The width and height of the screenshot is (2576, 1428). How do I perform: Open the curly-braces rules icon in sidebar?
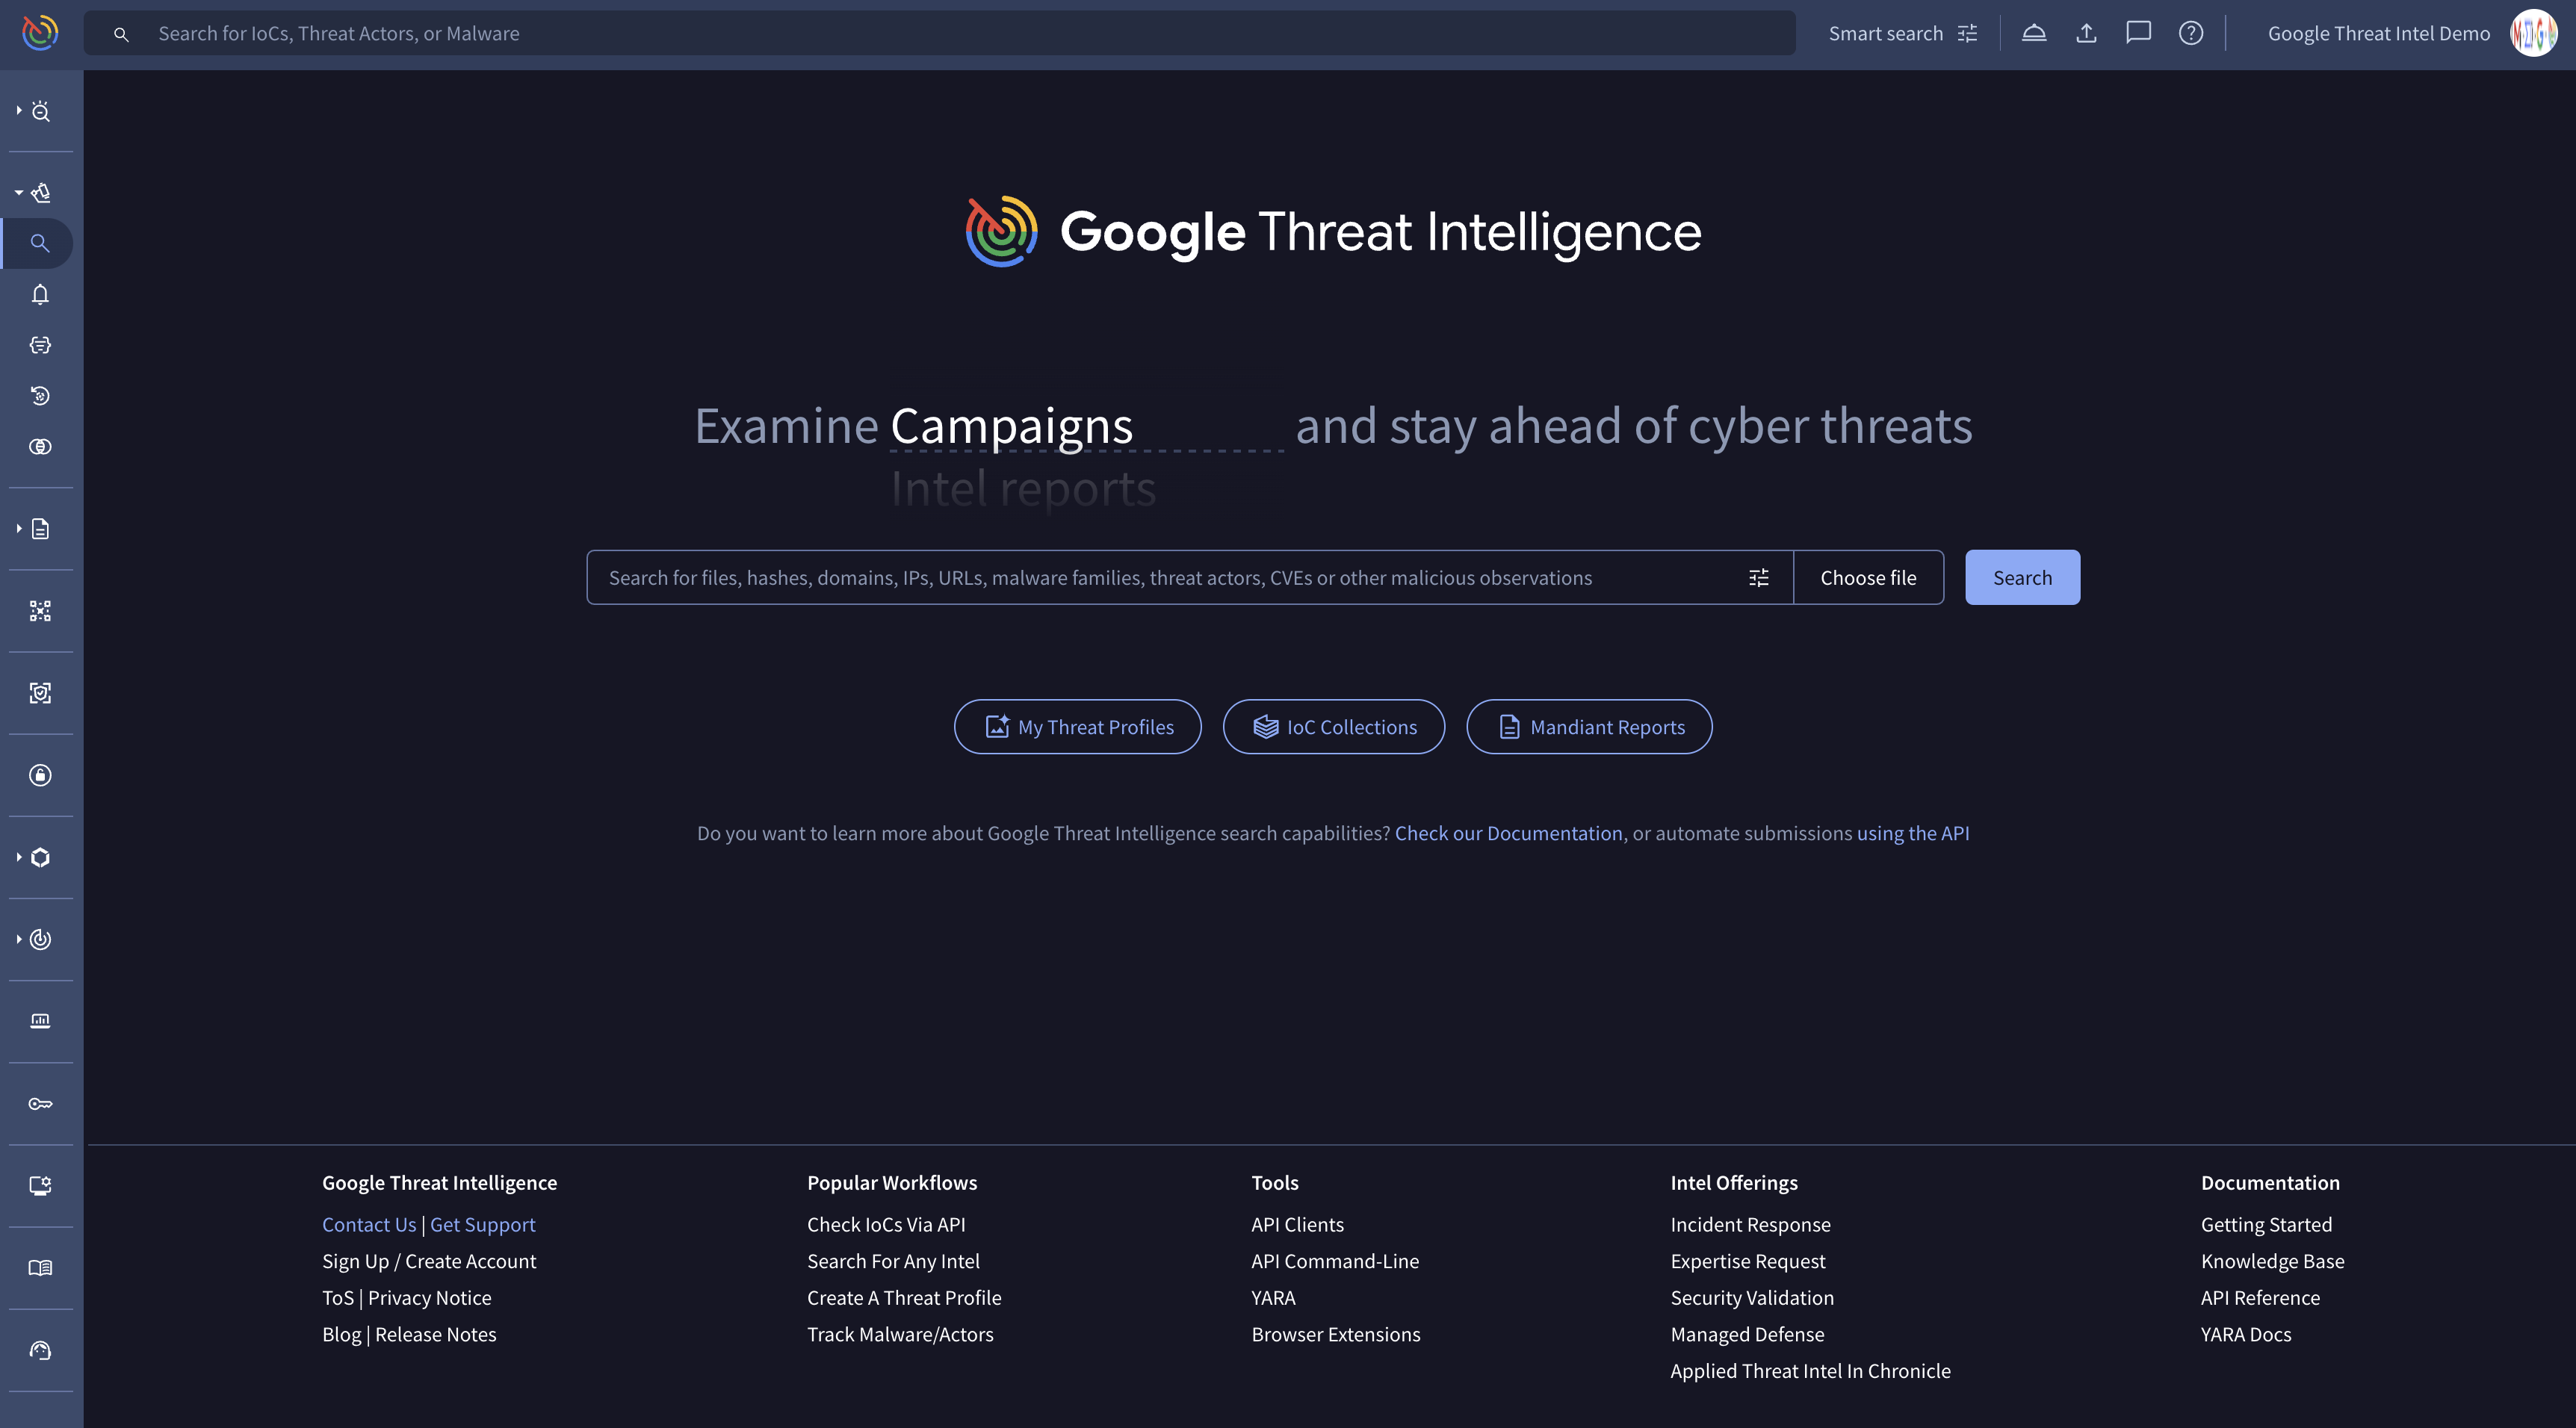40,345
